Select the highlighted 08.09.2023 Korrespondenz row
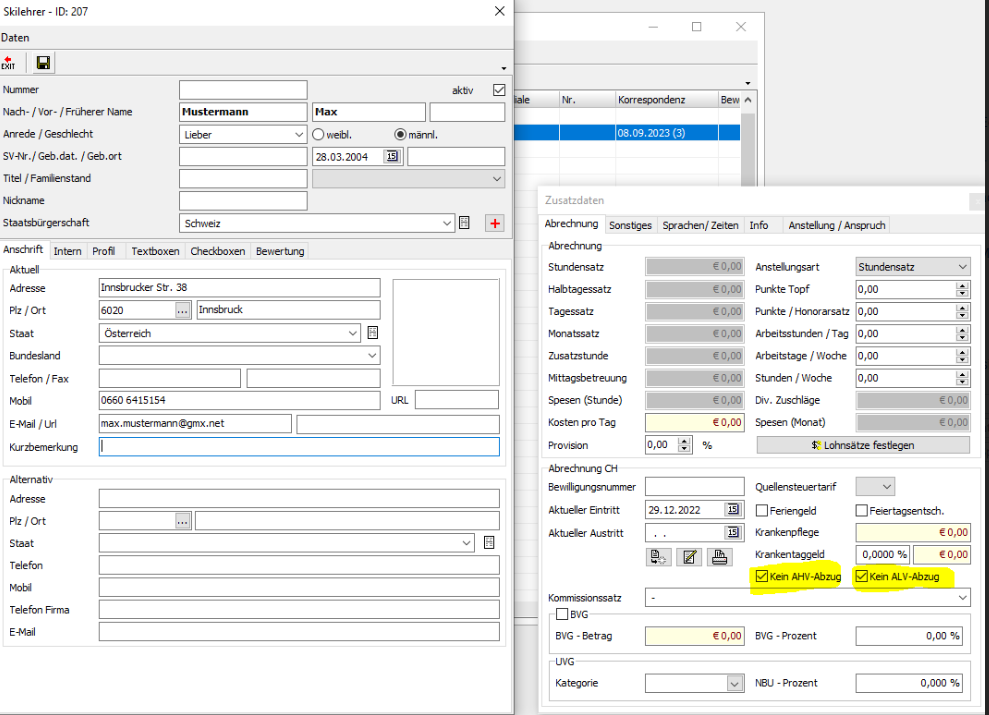Viewport: 989px width, 715px height. click(x=650, y=132)
